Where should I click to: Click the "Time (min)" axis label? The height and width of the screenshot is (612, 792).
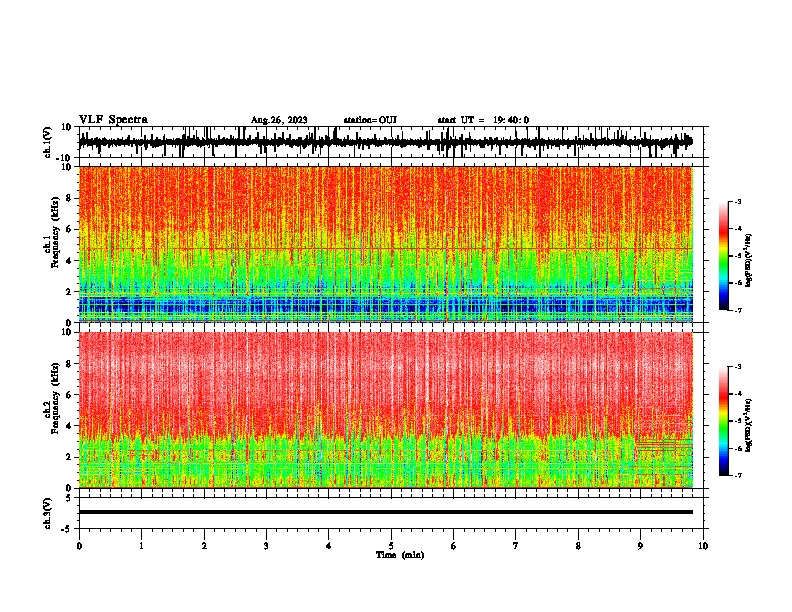[400, 555]
